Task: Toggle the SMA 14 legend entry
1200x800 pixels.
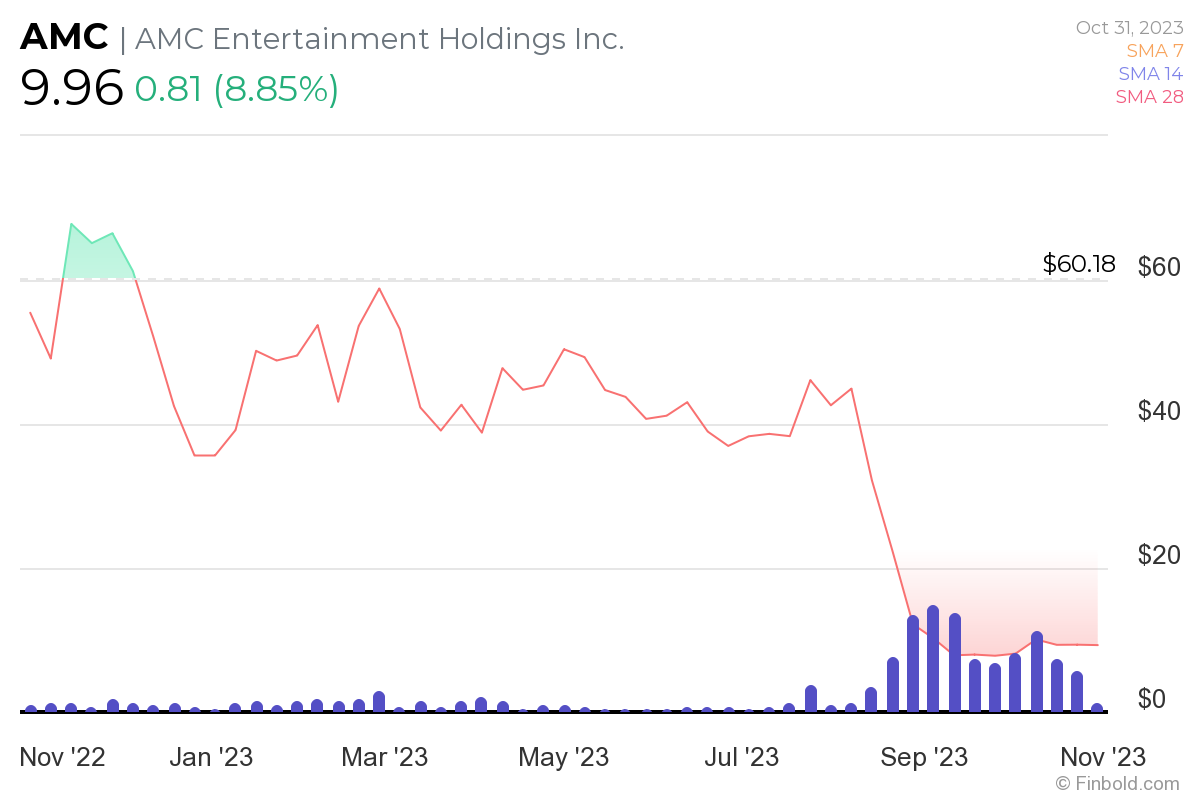Action: point(1150,73)
